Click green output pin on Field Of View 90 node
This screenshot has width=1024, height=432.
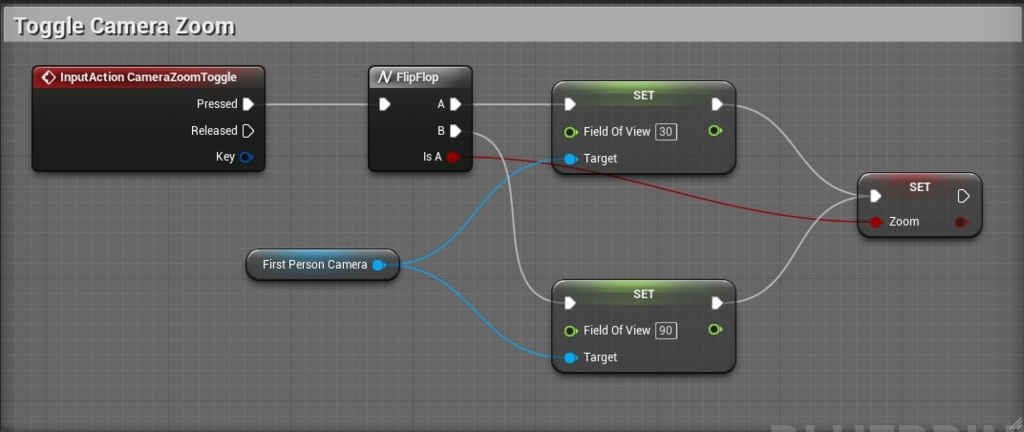715,330
